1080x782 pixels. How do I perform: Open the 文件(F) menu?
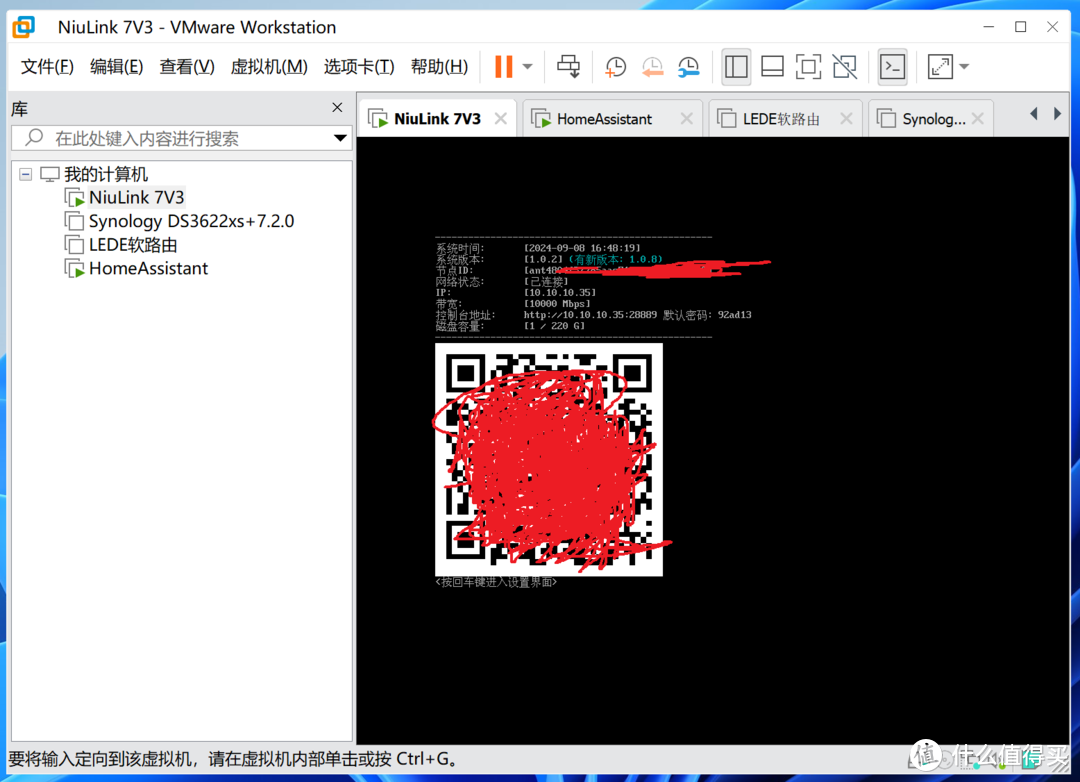[47, 67]
